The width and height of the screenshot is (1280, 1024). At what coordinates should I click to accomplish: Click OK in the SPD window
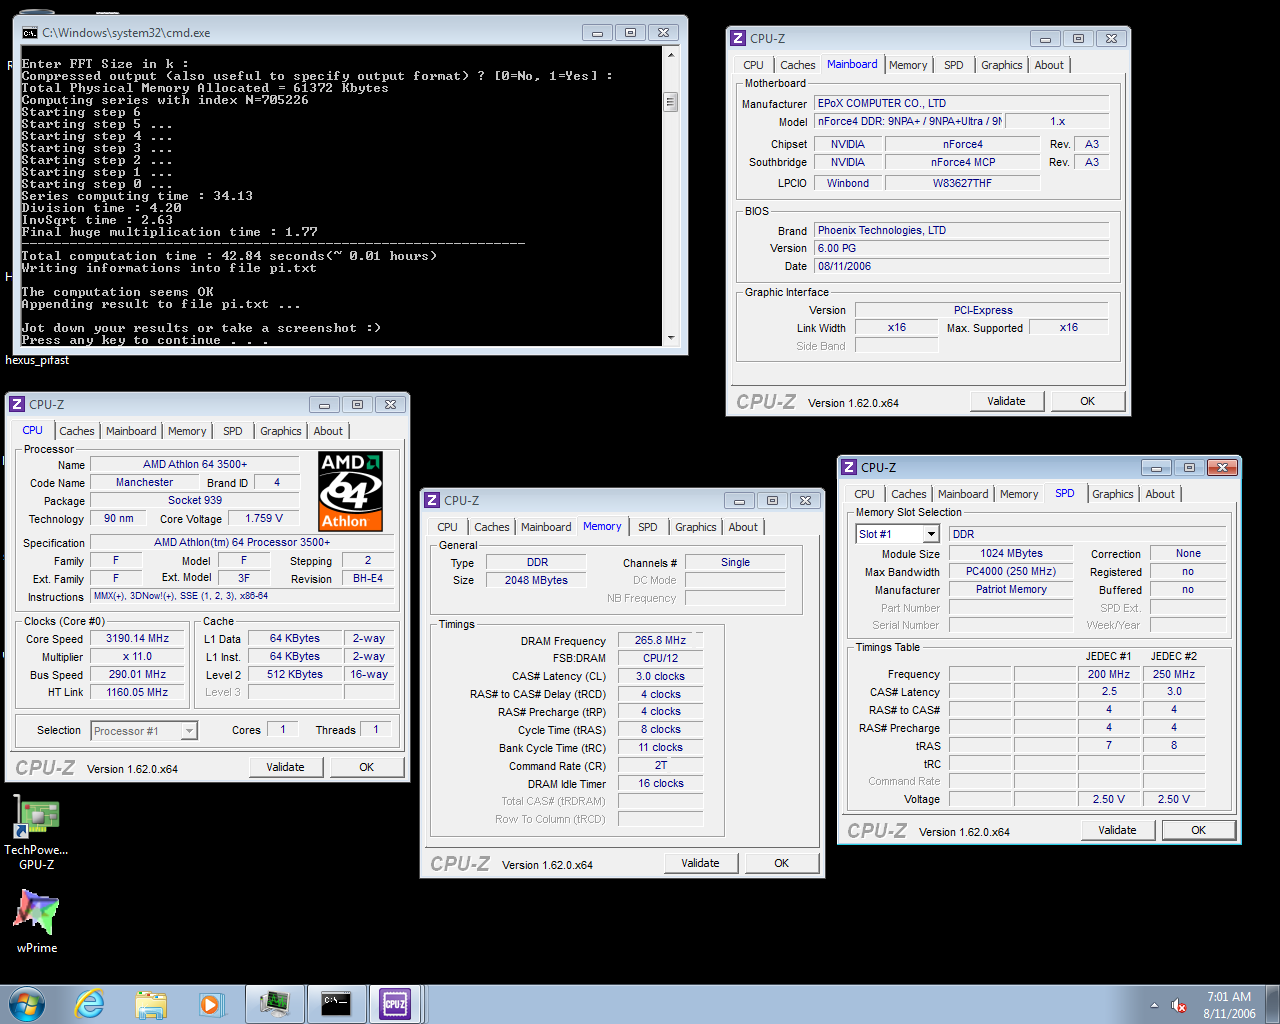pos(1199,830)
